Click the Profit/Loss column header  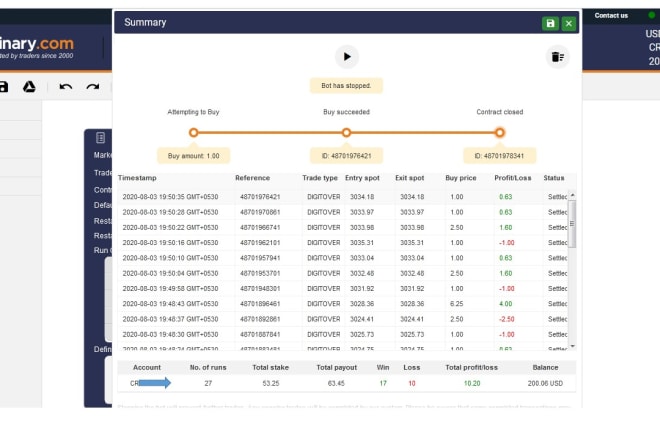(513, 178)
